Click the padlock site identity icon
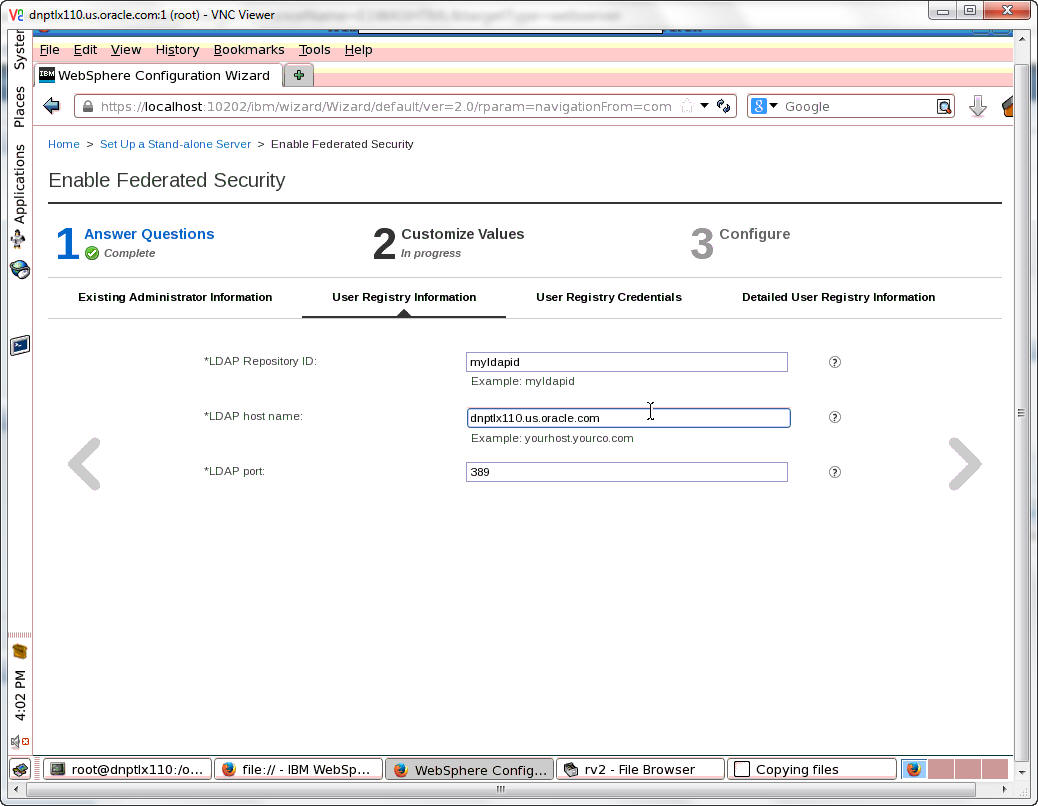Viewport: 1038px width, 806px height. (x=88, y=107)
